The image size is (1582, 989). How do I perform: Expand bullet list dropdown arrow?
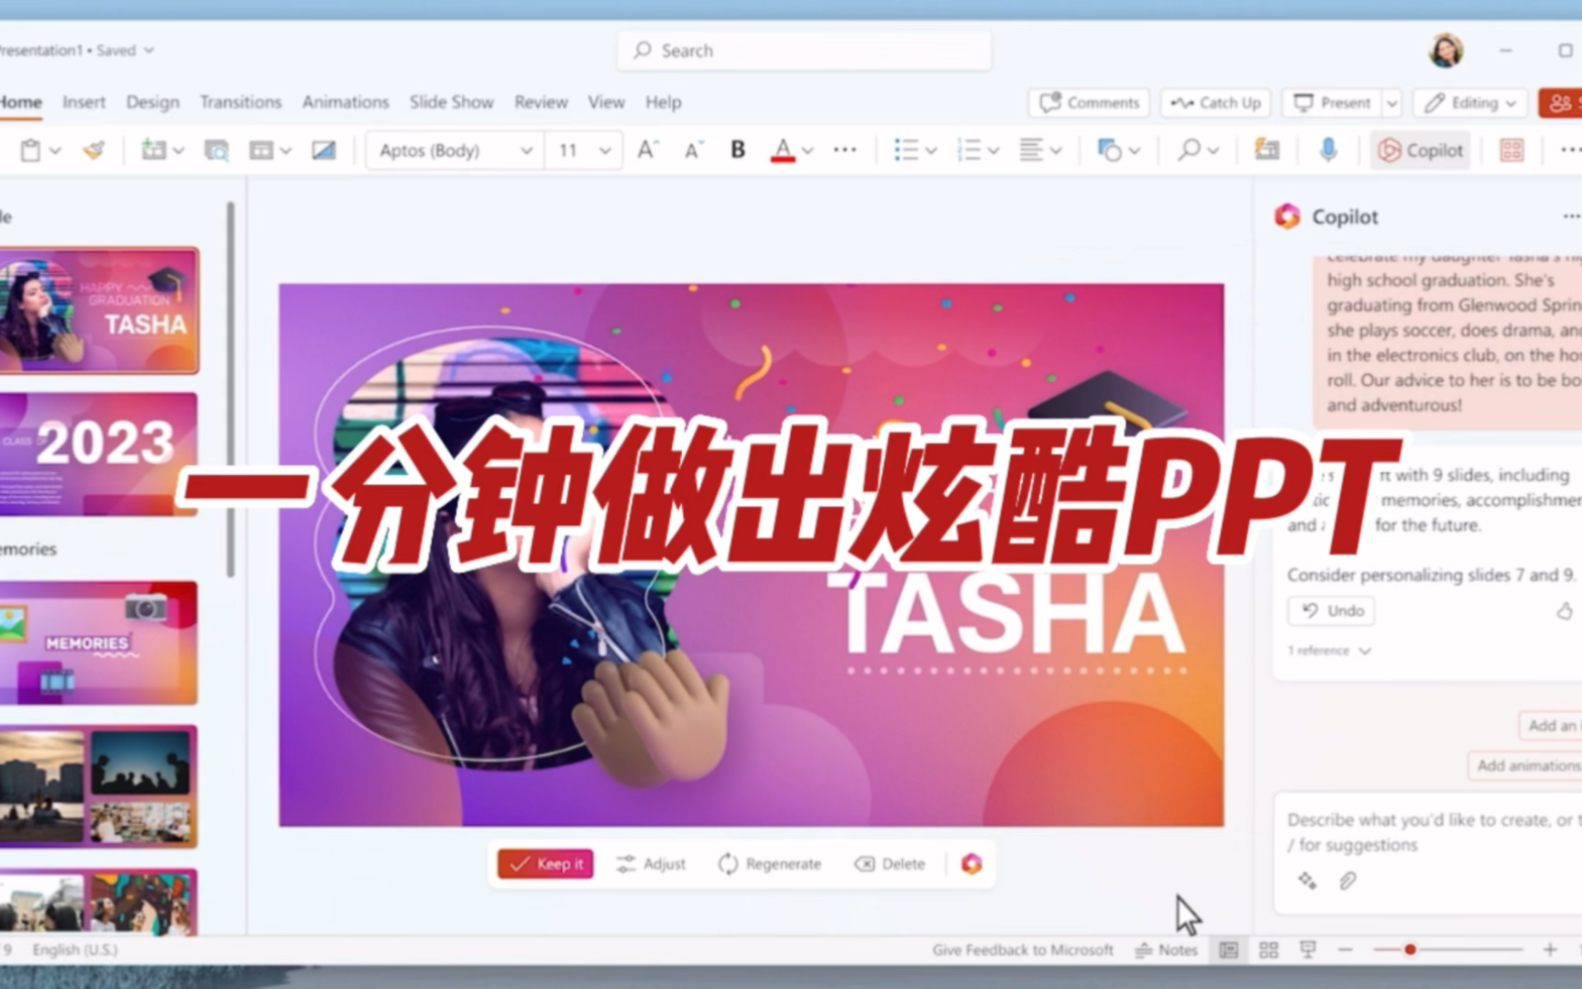[x=931, y=151]
